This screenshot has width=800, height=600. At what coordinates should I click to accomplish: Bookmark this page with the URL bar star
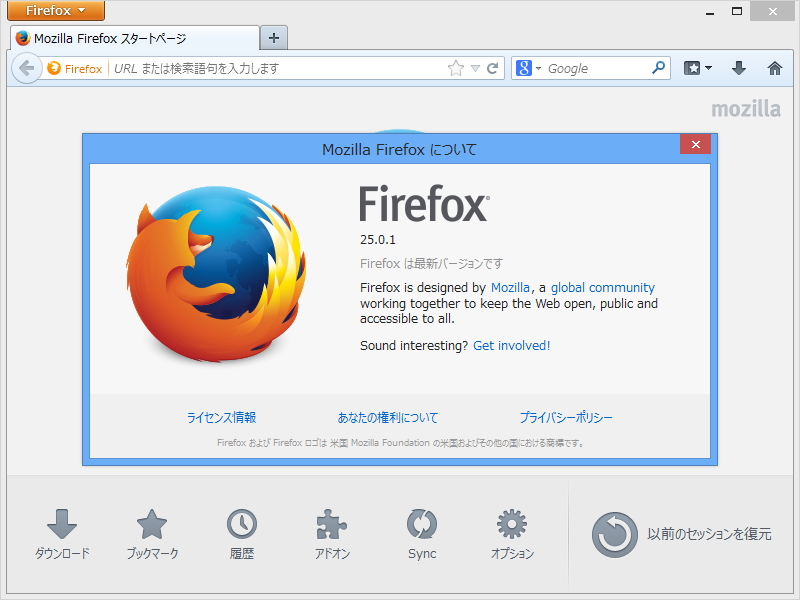pos(455,68)
